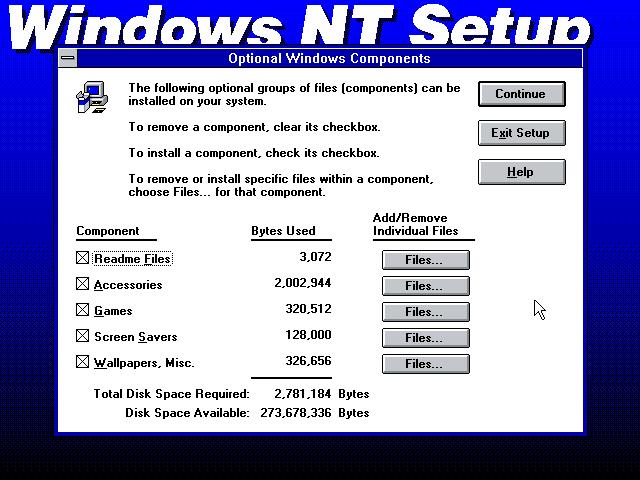Screen dimensions: 640x480
Task: Open Files... for Wallpapers, Misc.
Action: 425,364
